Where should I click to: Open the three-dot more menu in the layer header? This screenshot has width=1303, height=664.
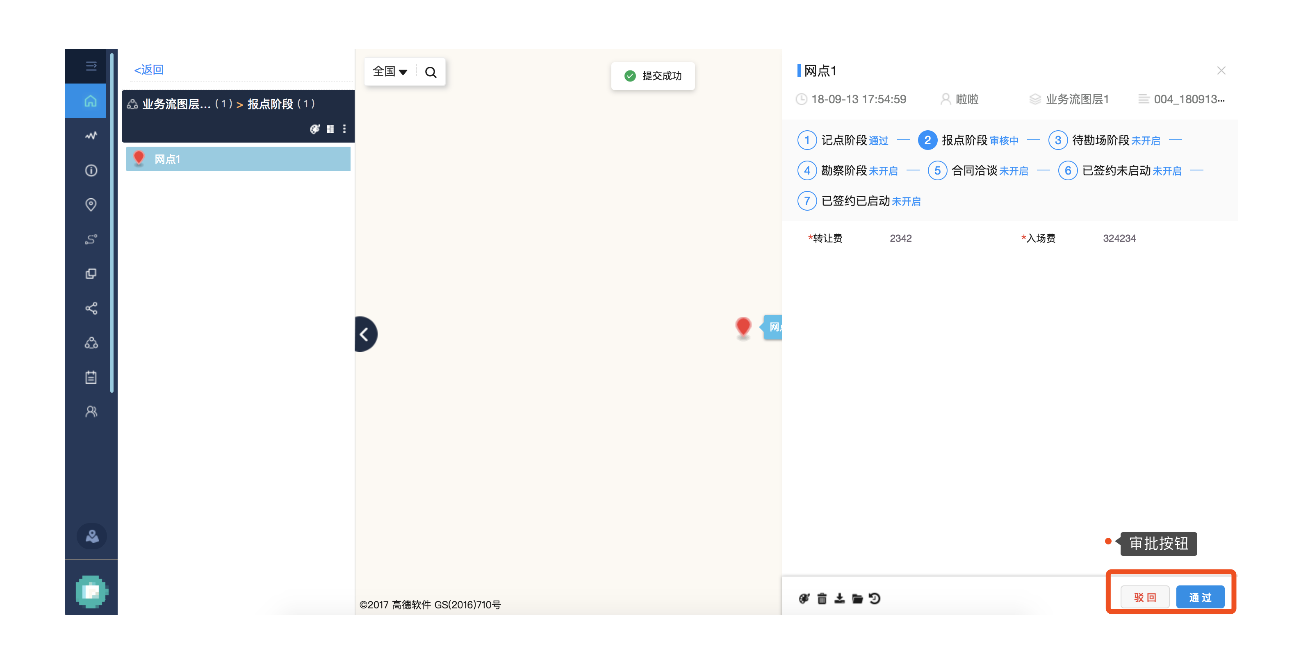click(x=345, y=129)
